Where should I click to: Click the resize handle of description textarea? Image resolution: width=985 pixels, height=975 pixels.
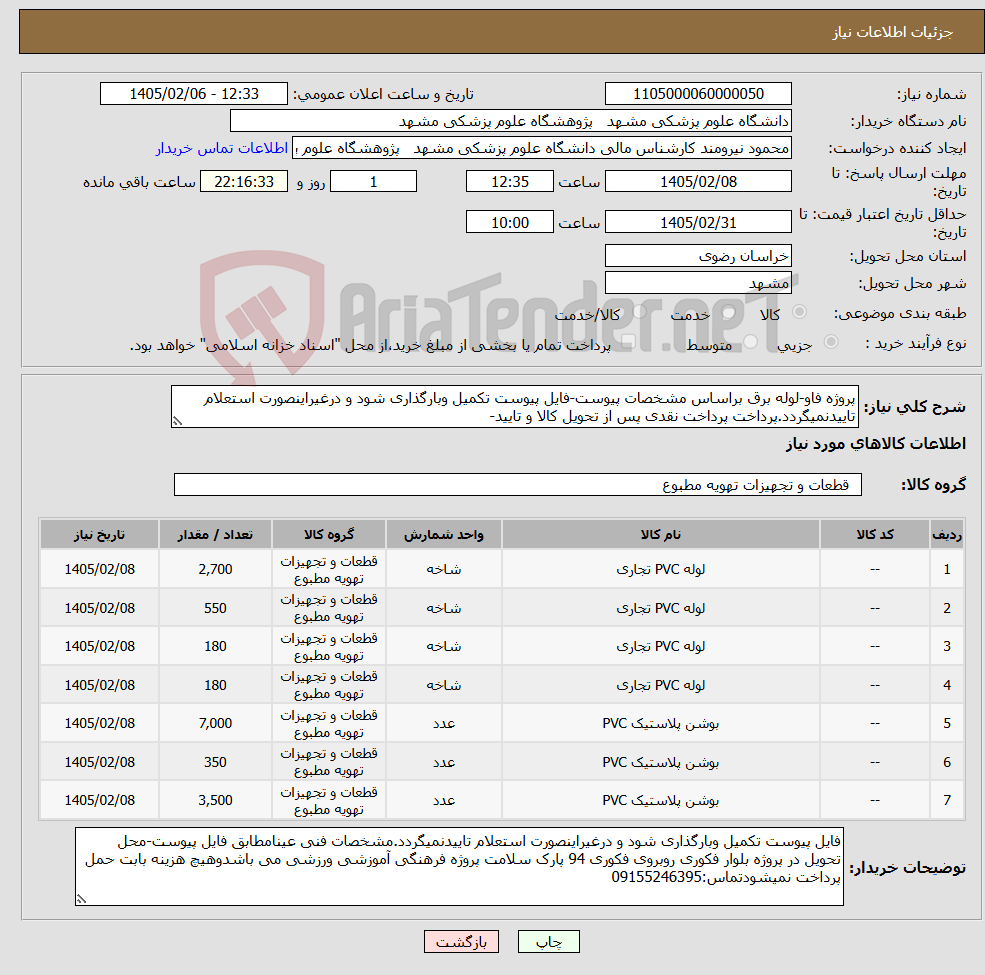click(177, 422)
